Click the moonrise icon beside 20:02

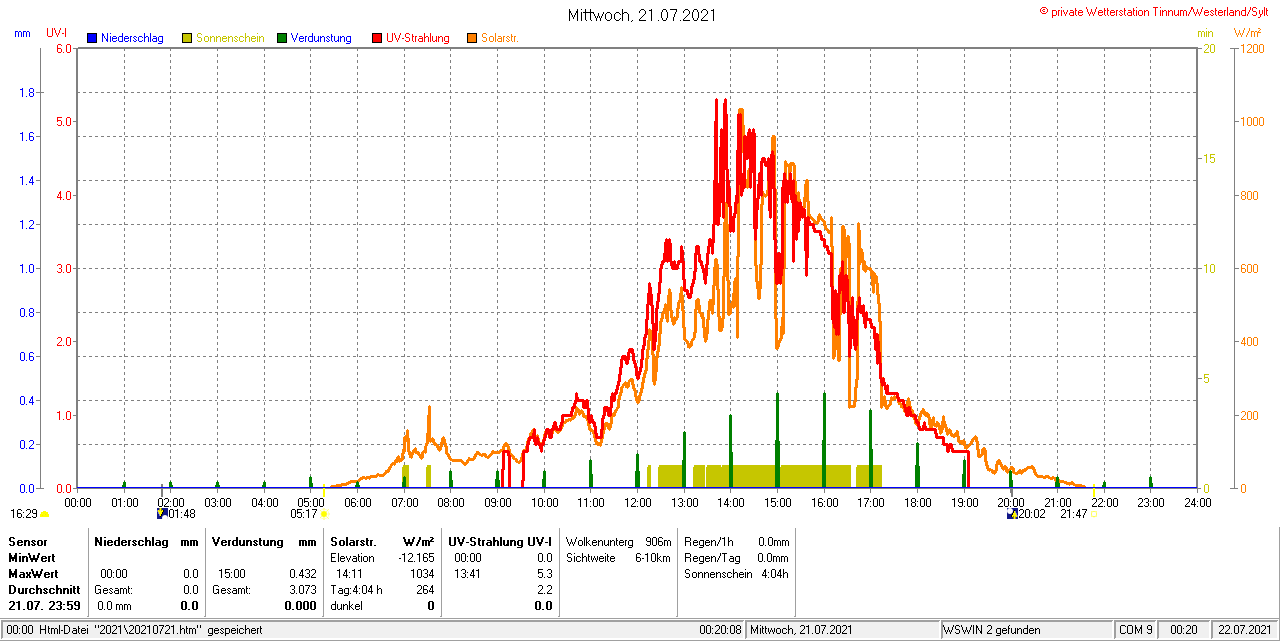(x=1012, y=513)
